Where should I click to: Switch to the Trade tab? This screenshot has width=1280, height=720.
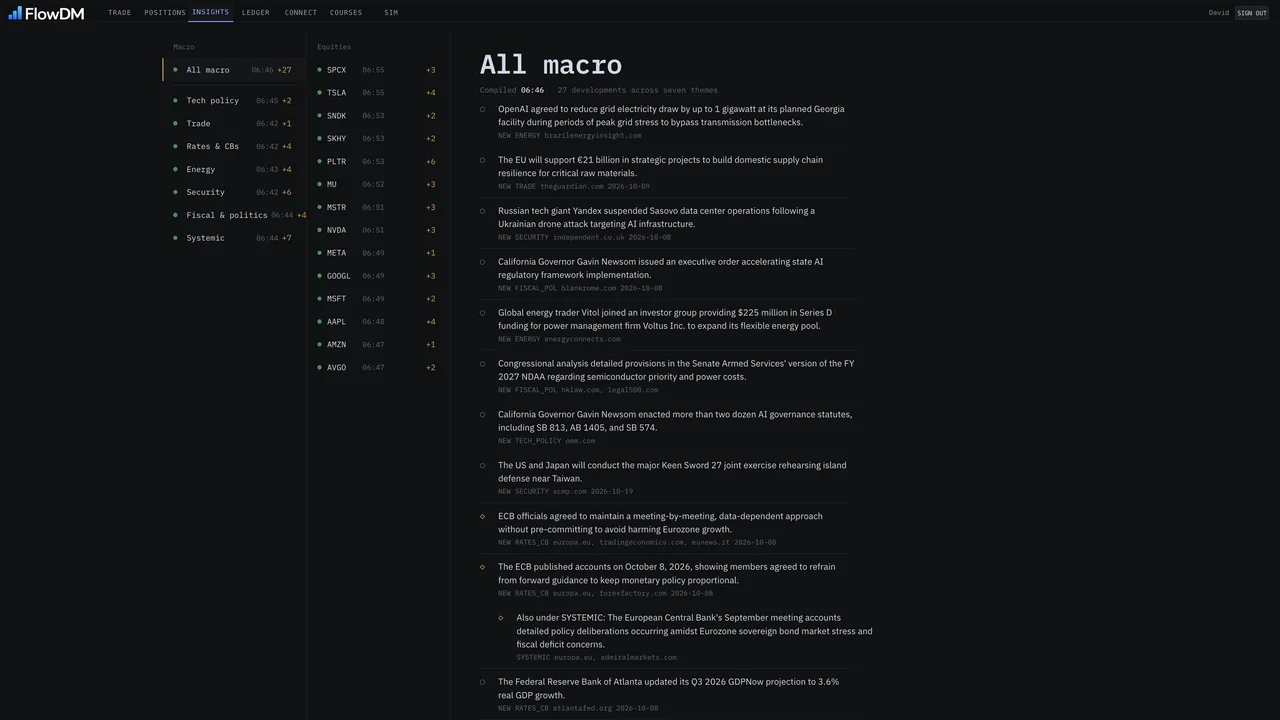pos(120,13)
